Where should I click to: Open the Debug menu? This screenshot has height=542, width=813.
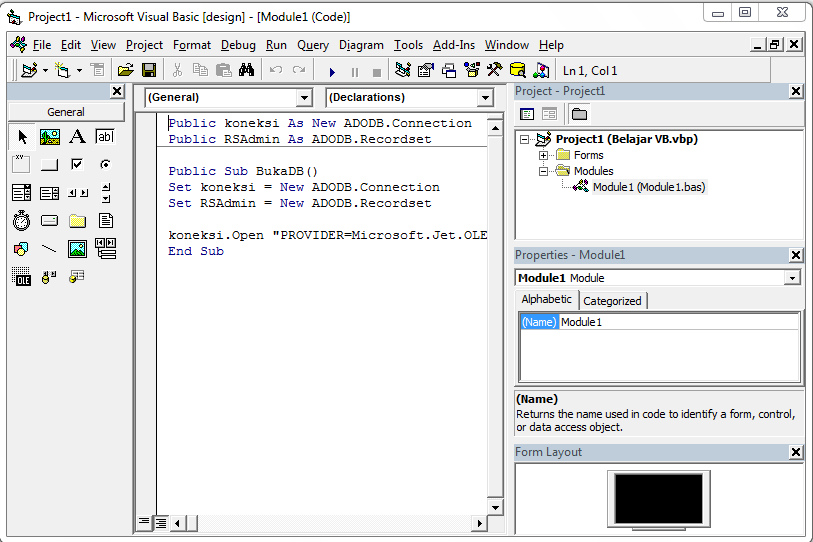pos(238,45)
